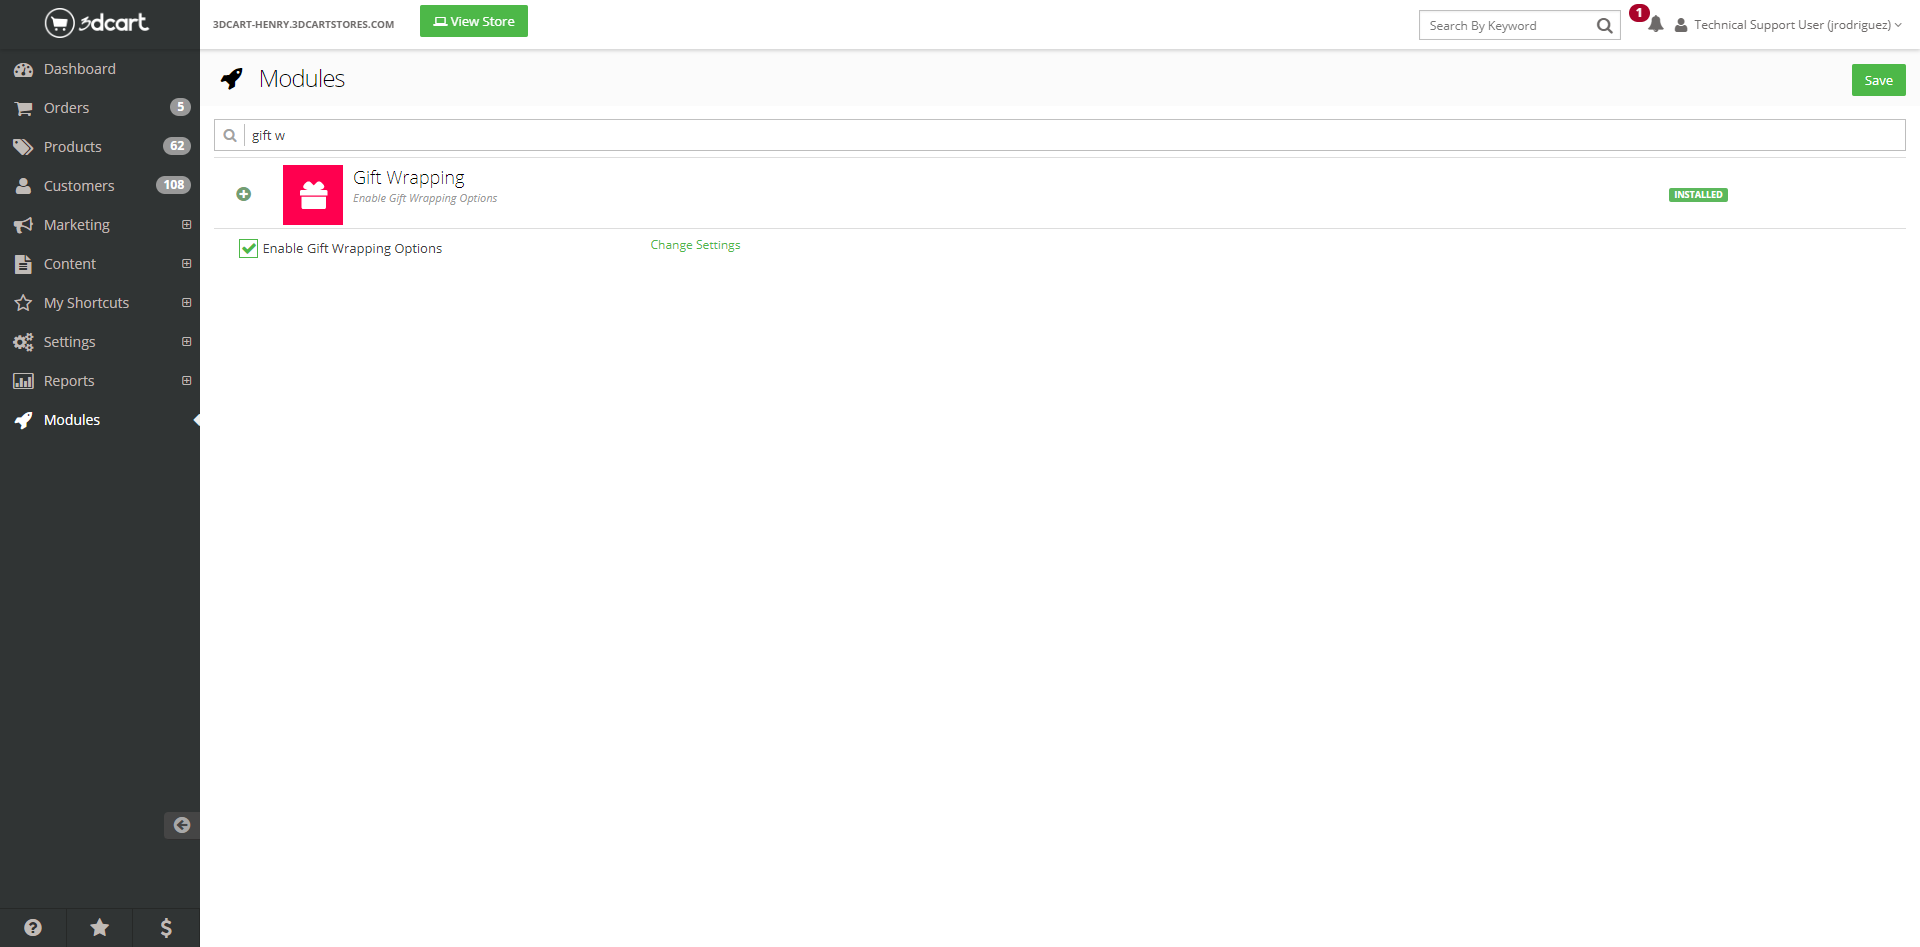Viewport: 1920px width, 947px height.
Task: Expand the Settings submenu
Action: pos(186,342)
